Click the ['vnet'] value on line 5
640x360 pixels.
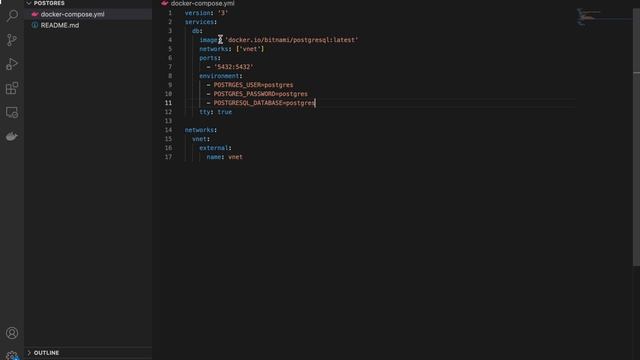tap(250, 49)
